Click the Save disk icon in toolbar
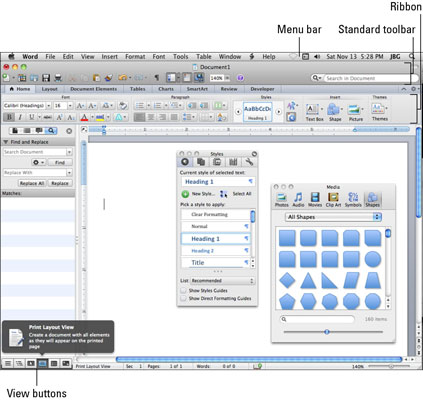This screenshot has height=400, width=423. (x=46, y=78)
